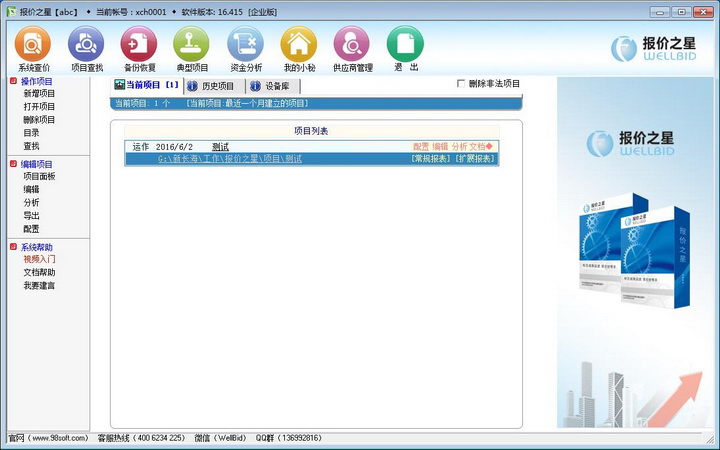The height and width of the screenshot is (450, 720).
Task: Collapse the 编辑项目 sidebar group
Action: (13, 164)
